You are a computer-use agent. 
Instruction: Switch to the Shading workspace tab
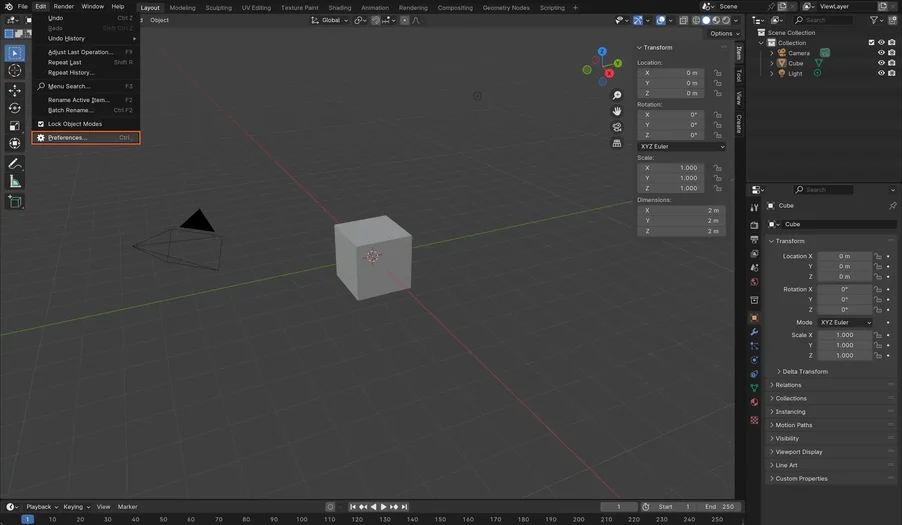(x=339, y=7)
